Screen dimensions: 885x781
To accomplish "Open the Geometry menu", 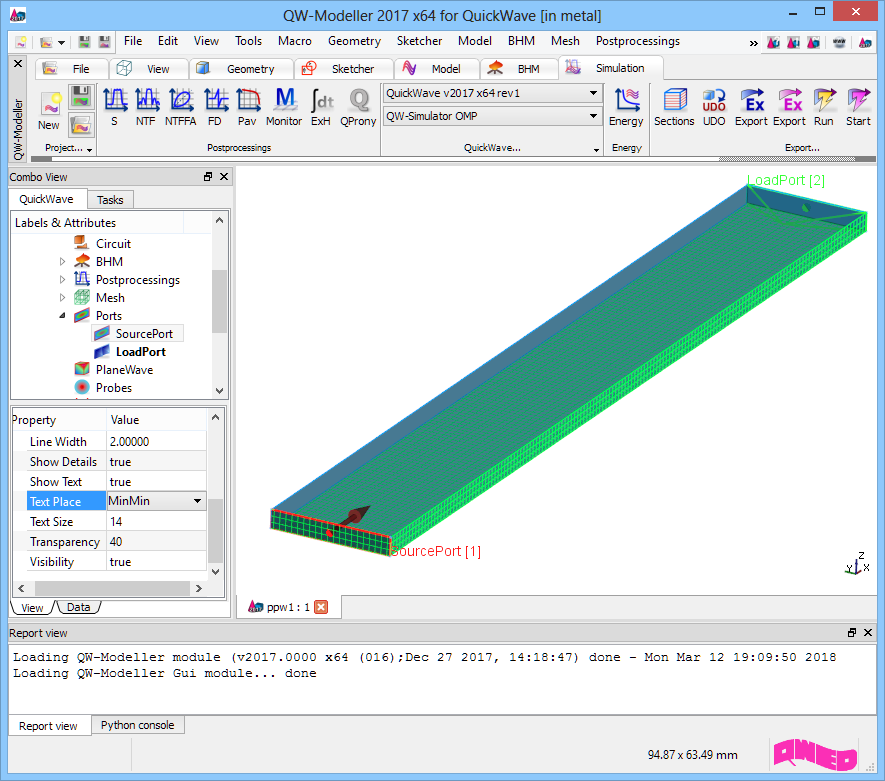I will tap(354, 41).
